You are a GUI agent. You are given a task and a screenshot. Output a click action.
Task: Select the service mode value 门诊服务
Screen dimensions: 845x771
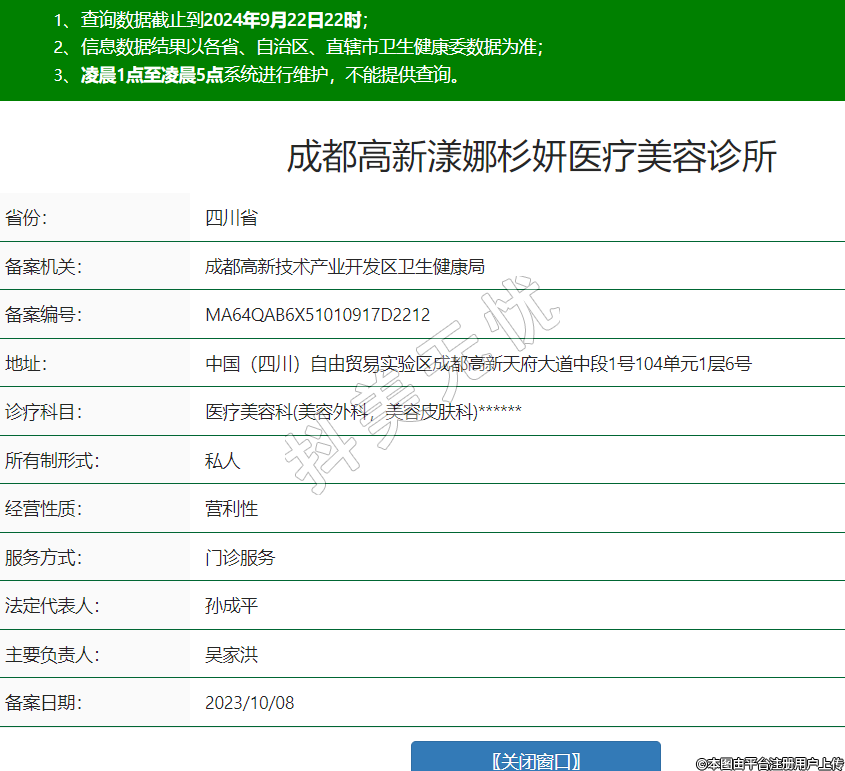pos(240,557)
